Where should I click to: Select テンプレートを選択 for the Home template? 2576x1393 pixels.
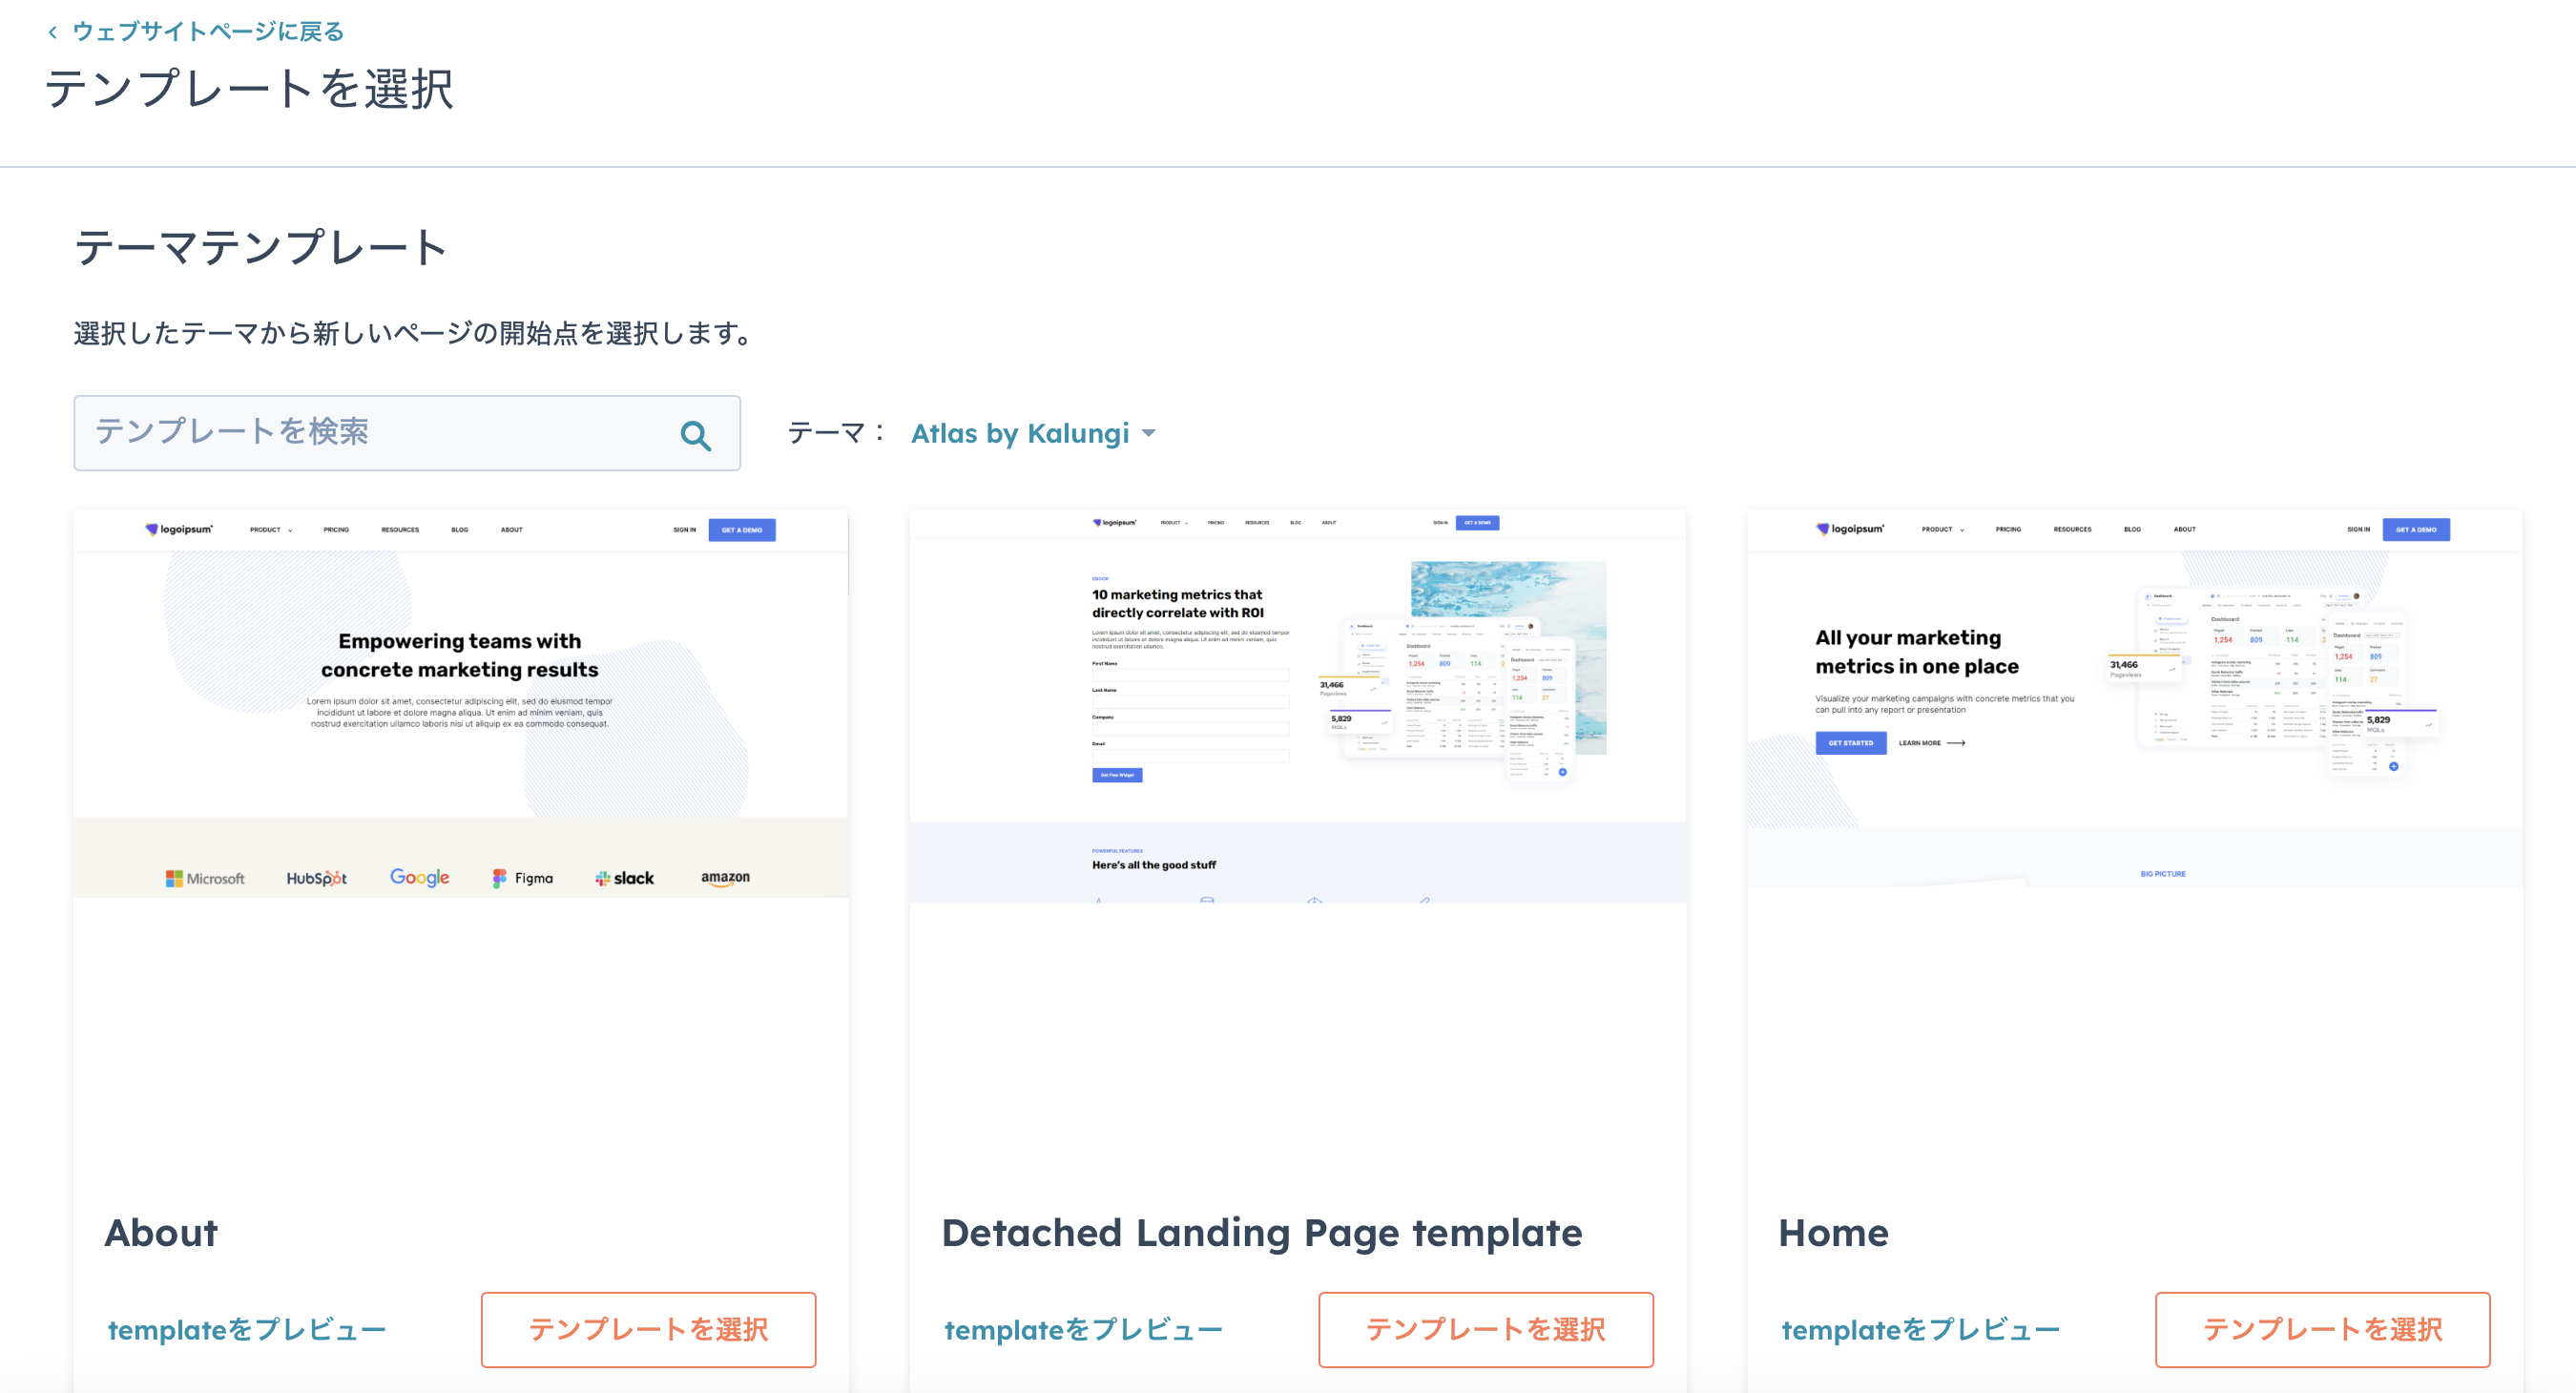point(2322,1330)
